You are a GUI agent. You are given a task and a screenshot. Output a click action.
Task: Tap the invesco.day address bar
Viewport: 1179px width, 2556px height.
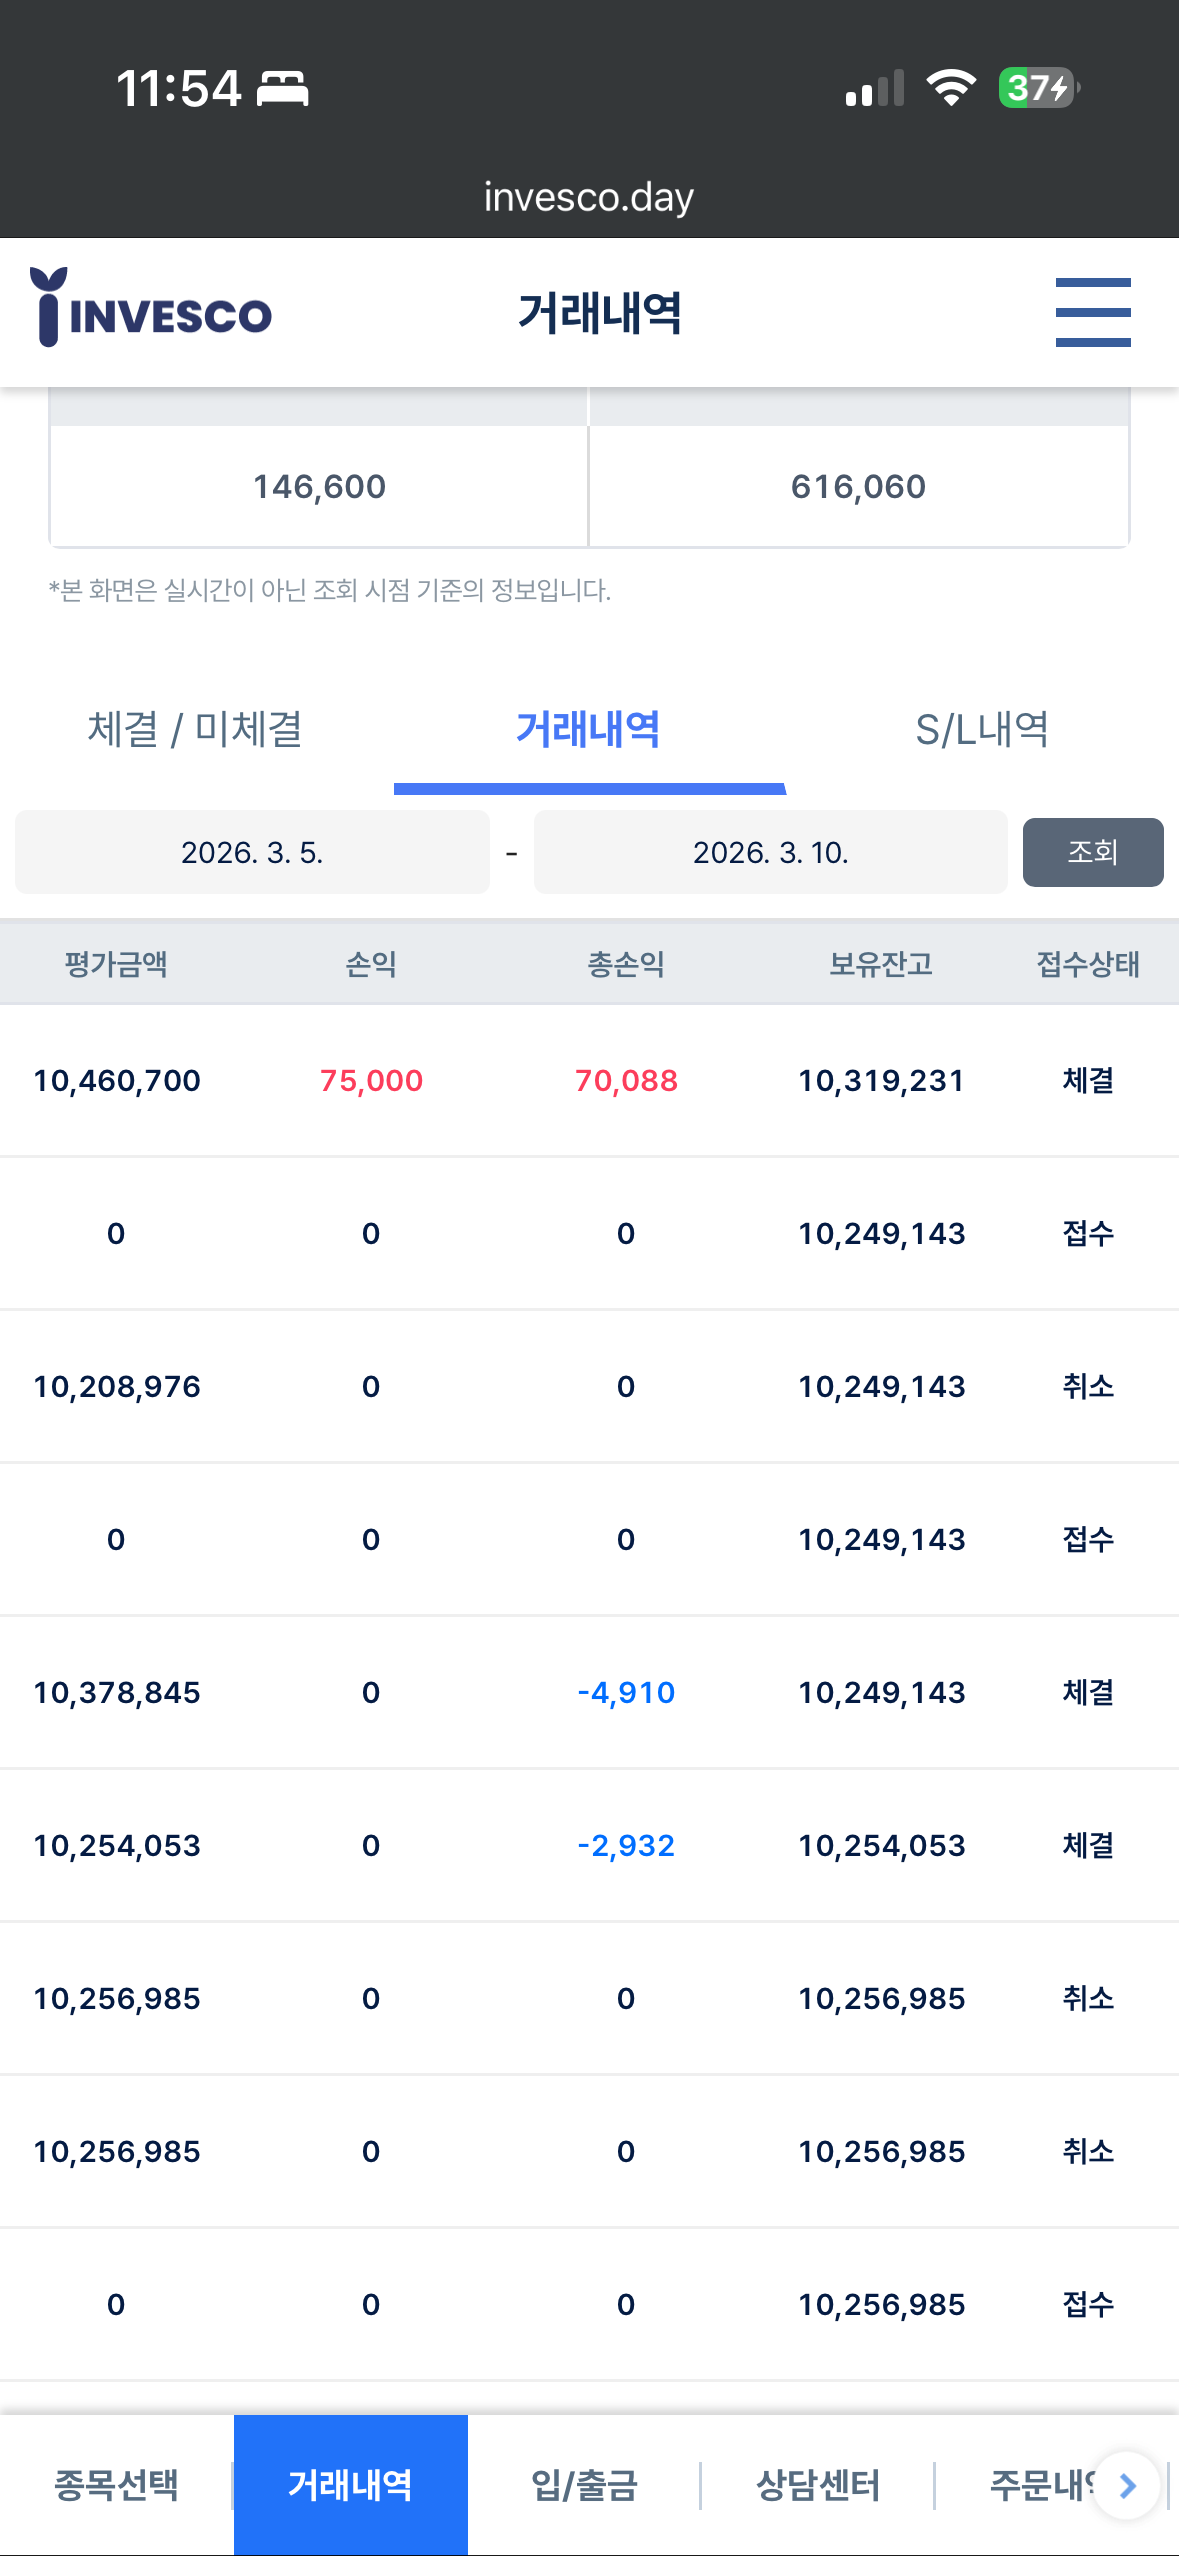click(x=589, y=197)
